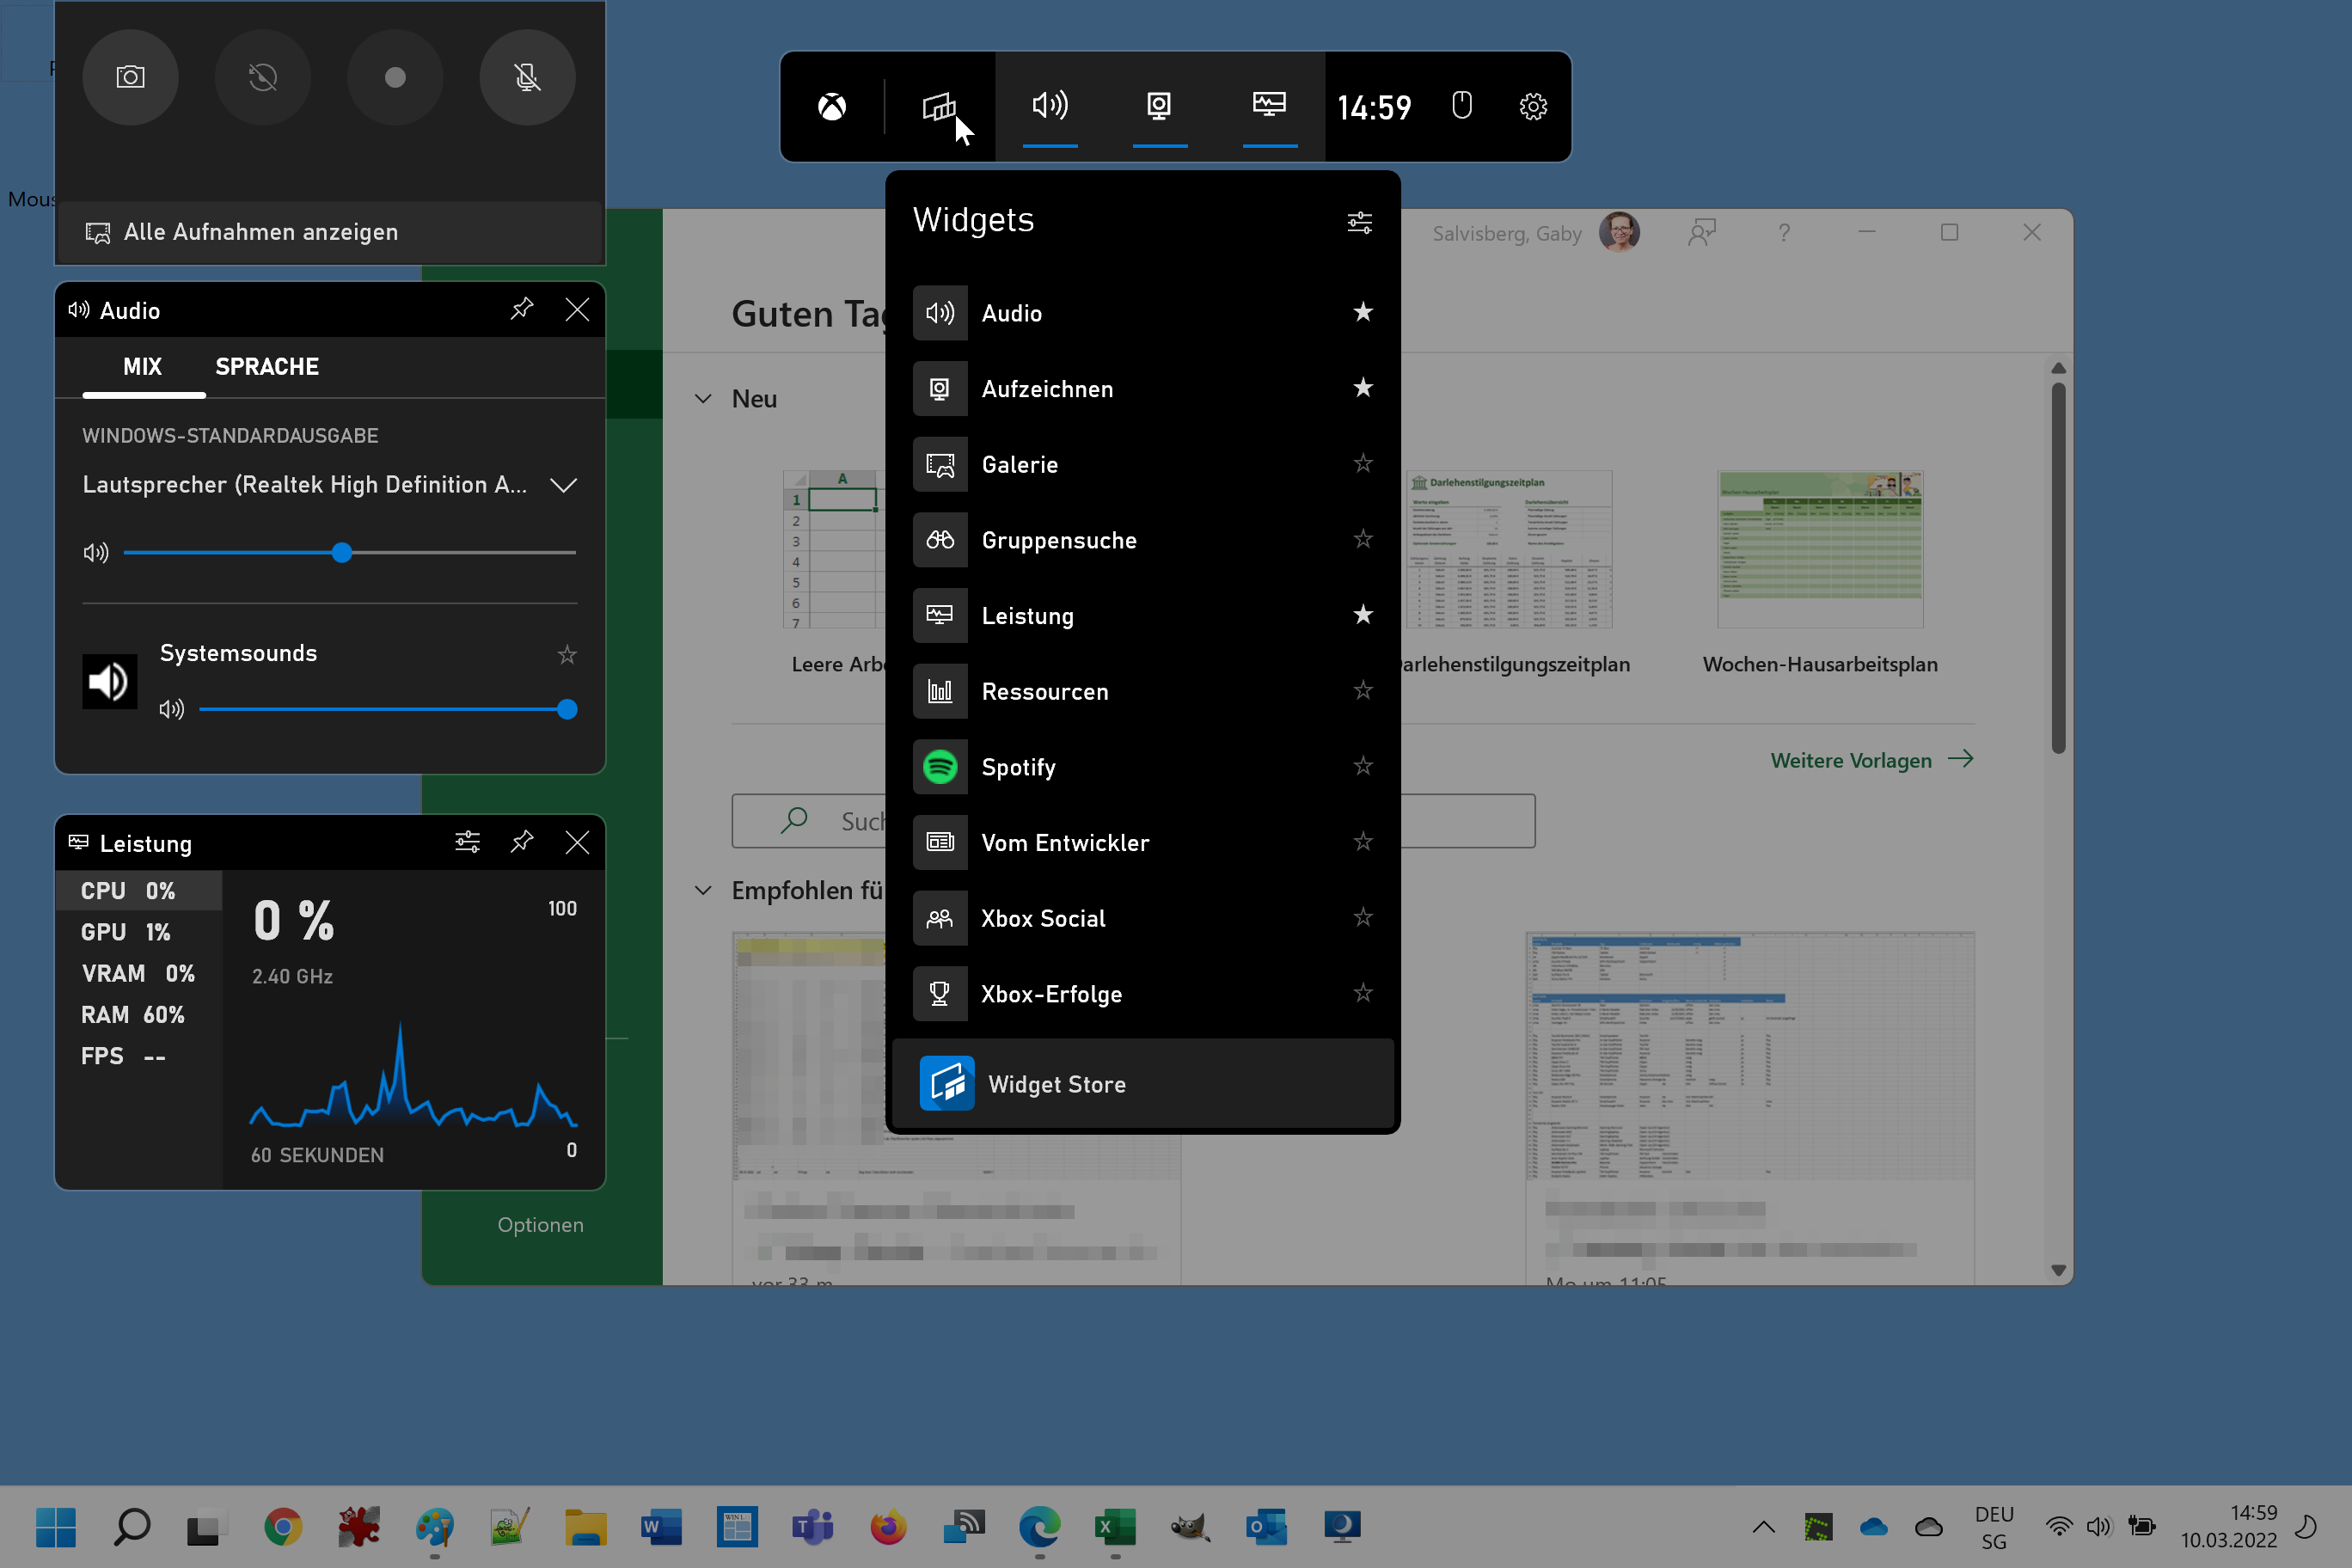Take a screenshot with the camera icon

tap(130, 77)
